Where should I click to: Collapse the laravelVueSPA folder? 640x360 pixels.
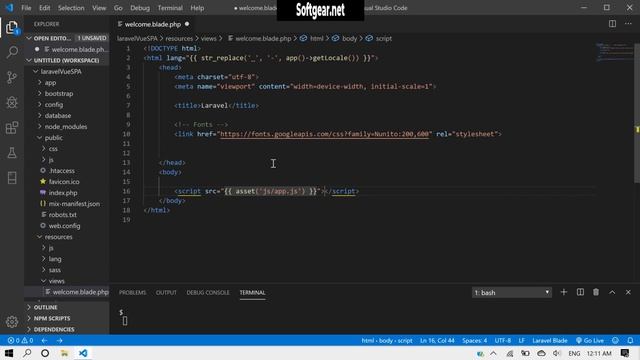[67, 71]
